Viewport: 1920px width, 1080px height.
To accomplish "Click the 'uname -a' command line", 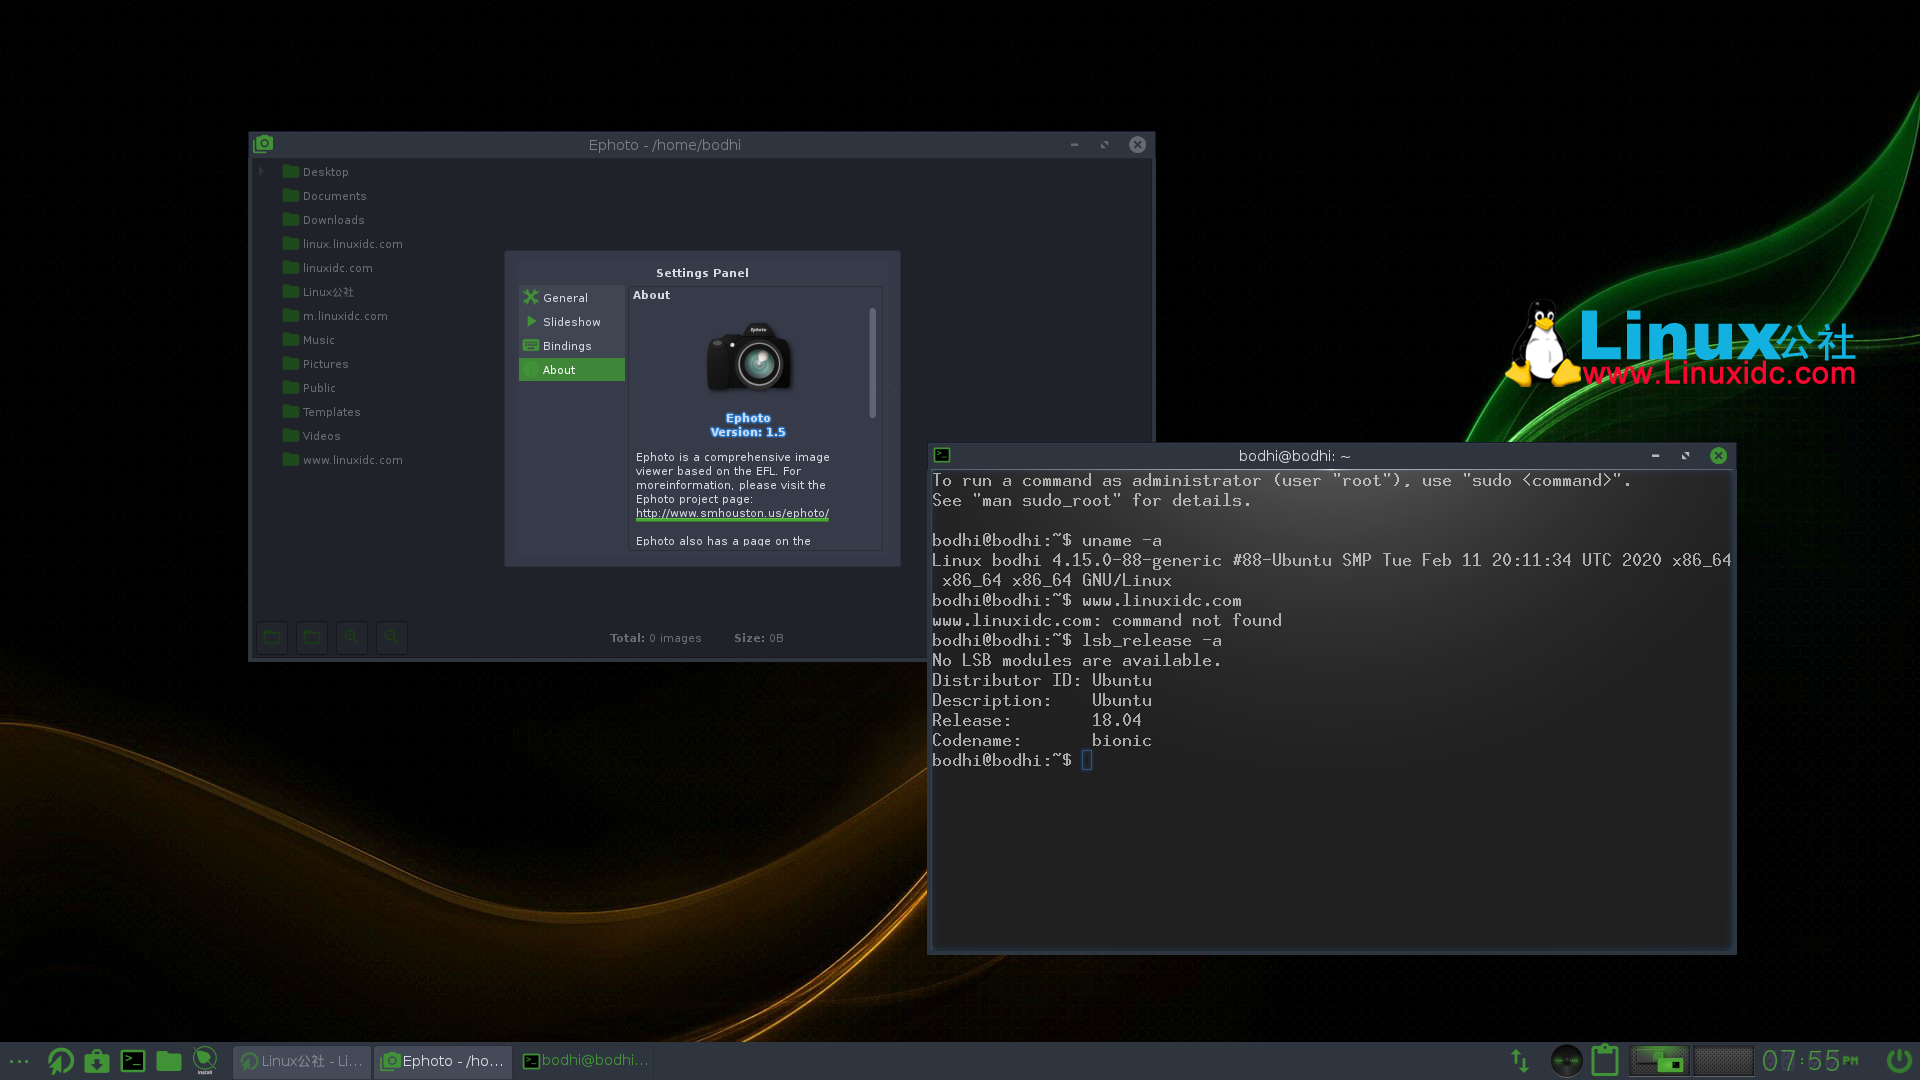I will pyautogui.click(x=1047, y=541).
